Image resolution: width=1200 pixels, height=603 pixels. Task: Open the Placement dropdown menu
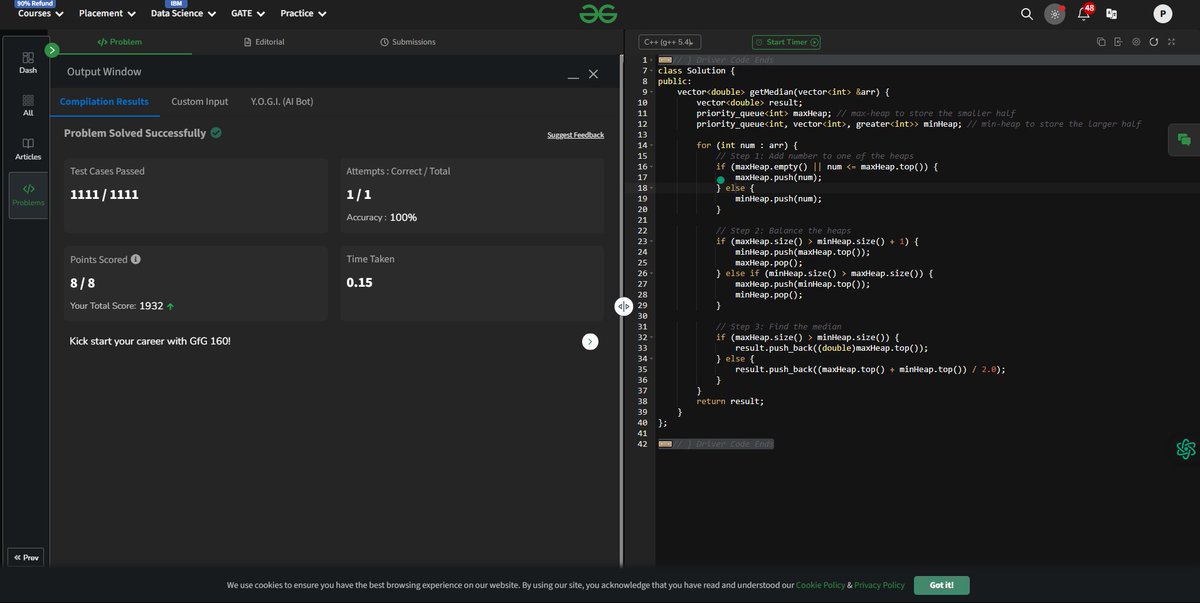(x=107, y=14)
